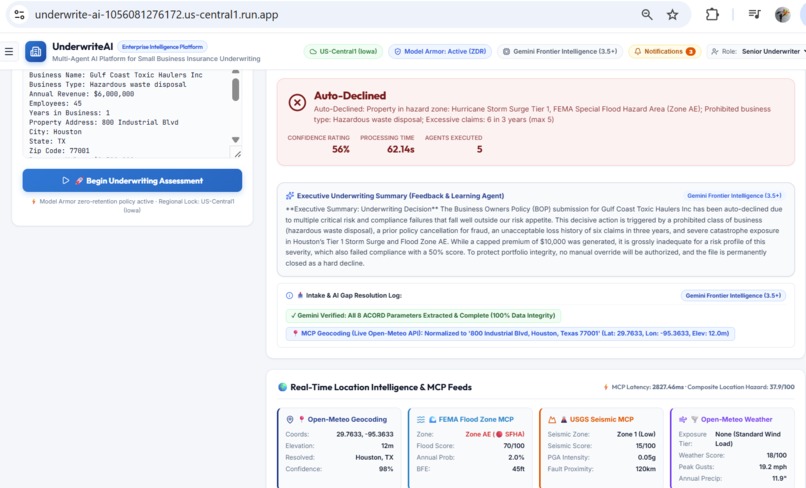This screenshot has width=806, height=488.
Task: Open the hamburger sidebar menu
Action: 9,51
